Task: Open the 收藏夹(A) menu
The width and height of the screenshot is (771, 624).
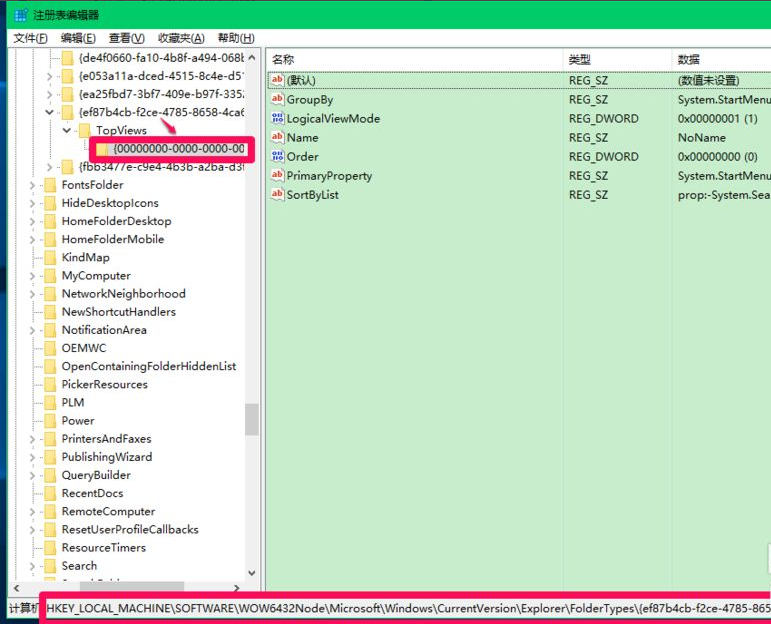Action: (181, 38)
